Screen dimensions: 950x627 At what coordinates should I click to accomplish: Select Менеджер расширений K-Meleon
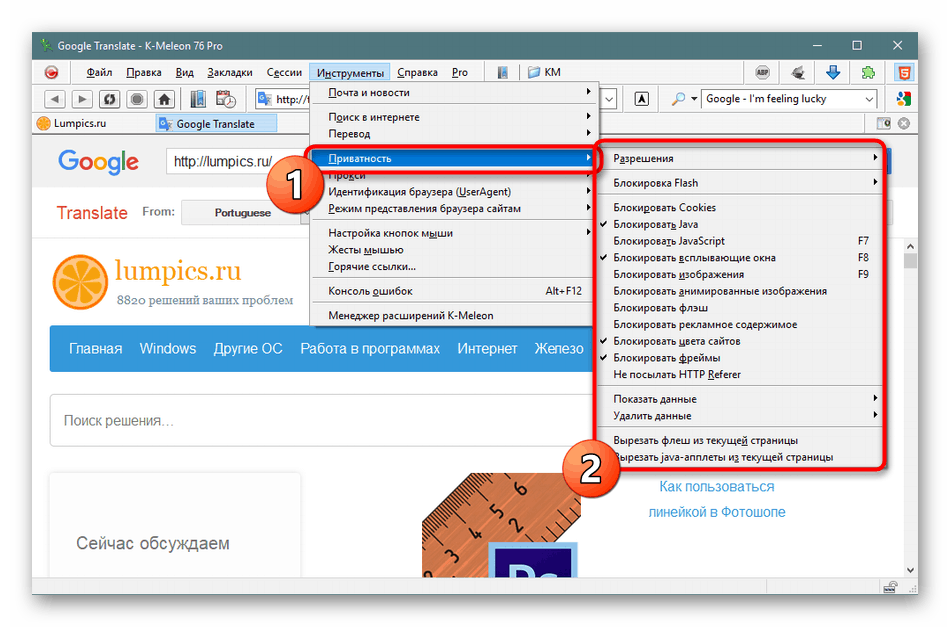pos(454,316)
